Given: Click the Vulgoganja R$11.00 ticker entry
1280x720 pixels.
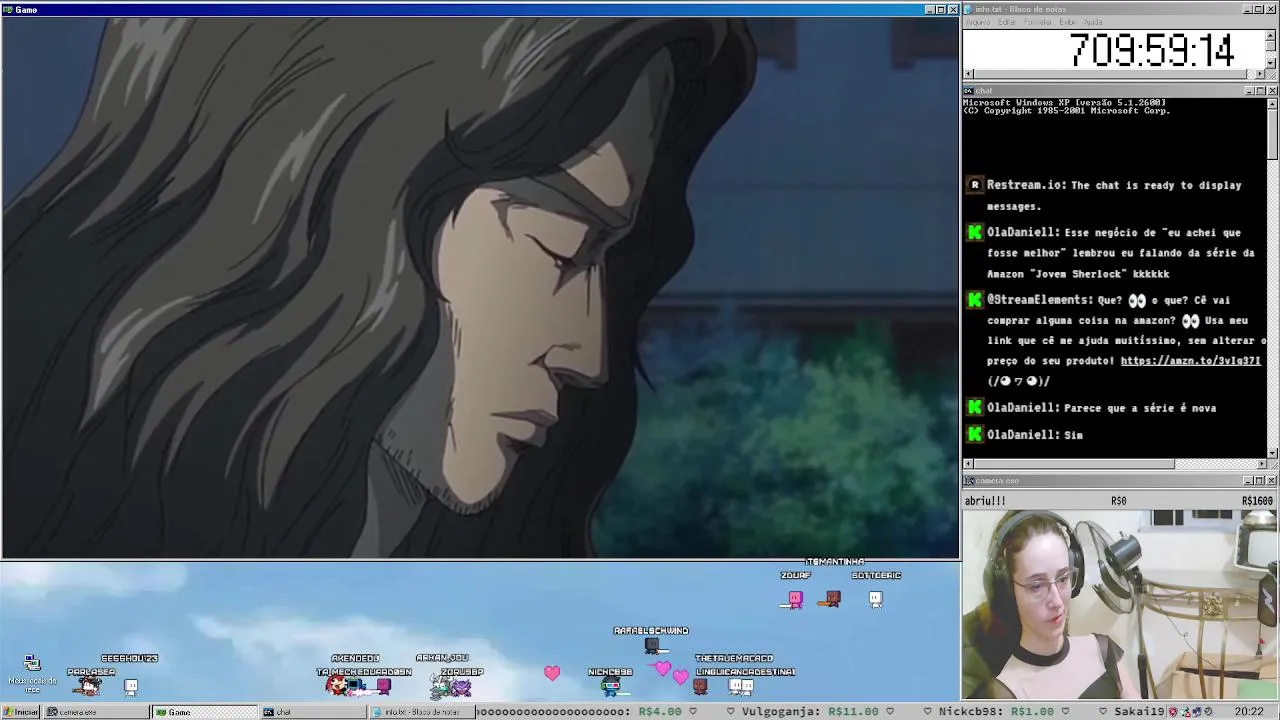Looking at the screenshot, I should [x=813, y=712].
